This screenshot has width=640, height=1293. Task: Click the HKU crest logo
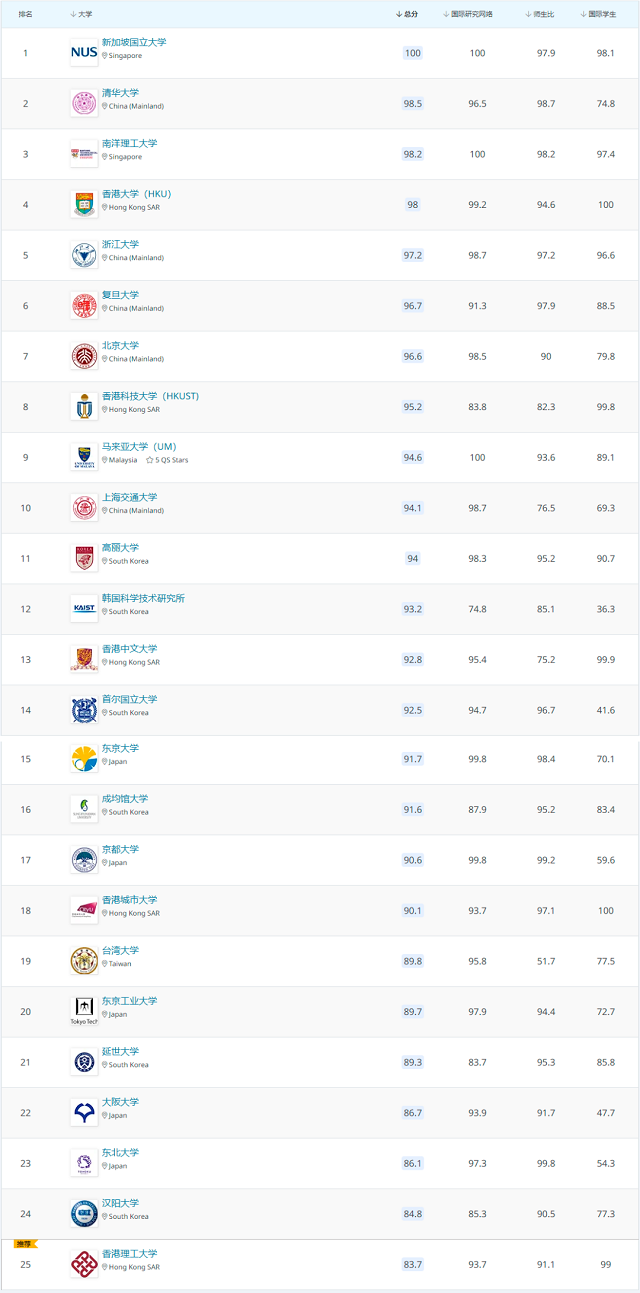[x=84, y=204]
